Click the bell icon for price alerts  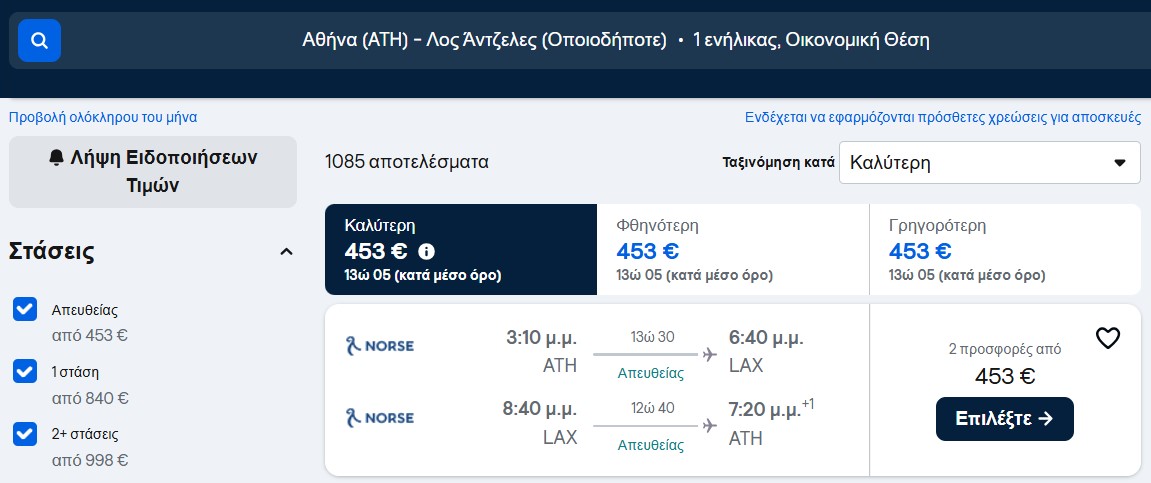pos(57,158)
